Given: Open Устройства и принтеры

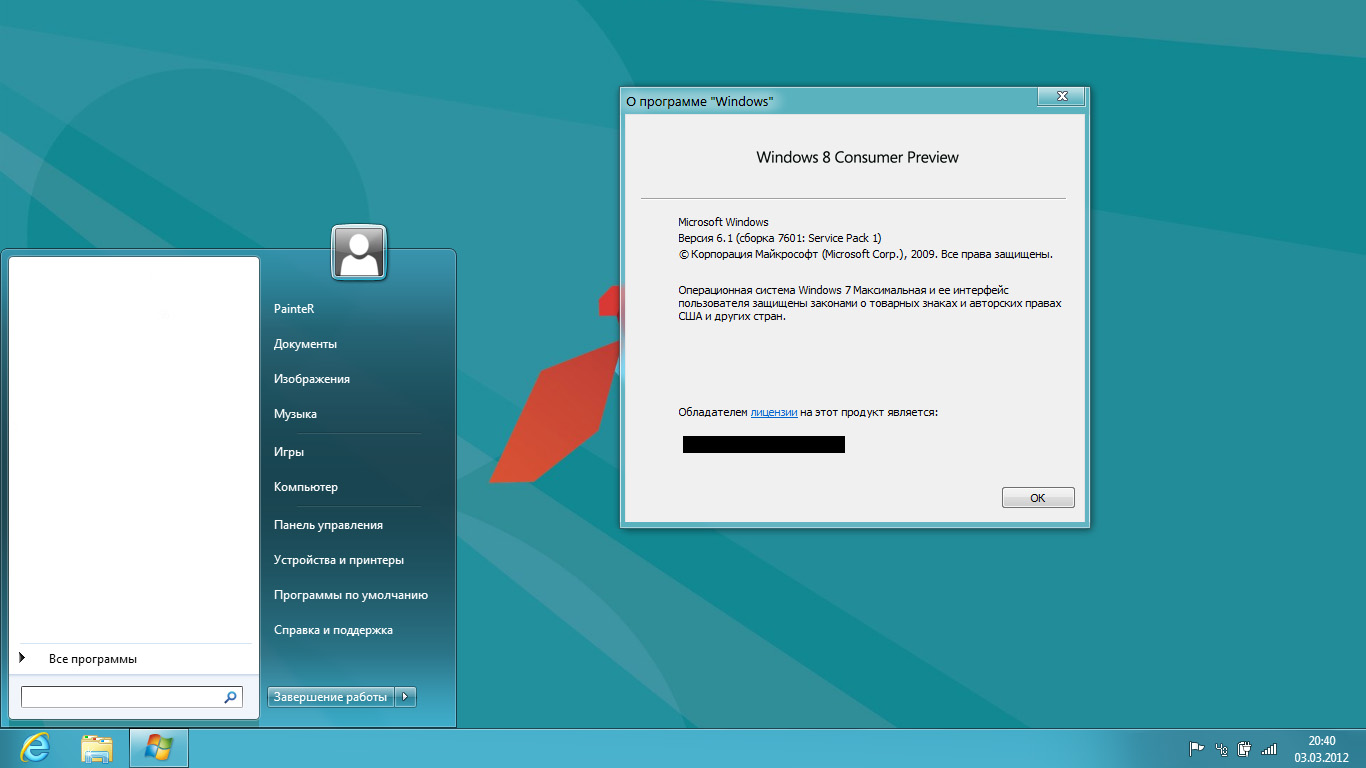Looking at the screenshot, I should pyautogui.click(x=339, y=560).
